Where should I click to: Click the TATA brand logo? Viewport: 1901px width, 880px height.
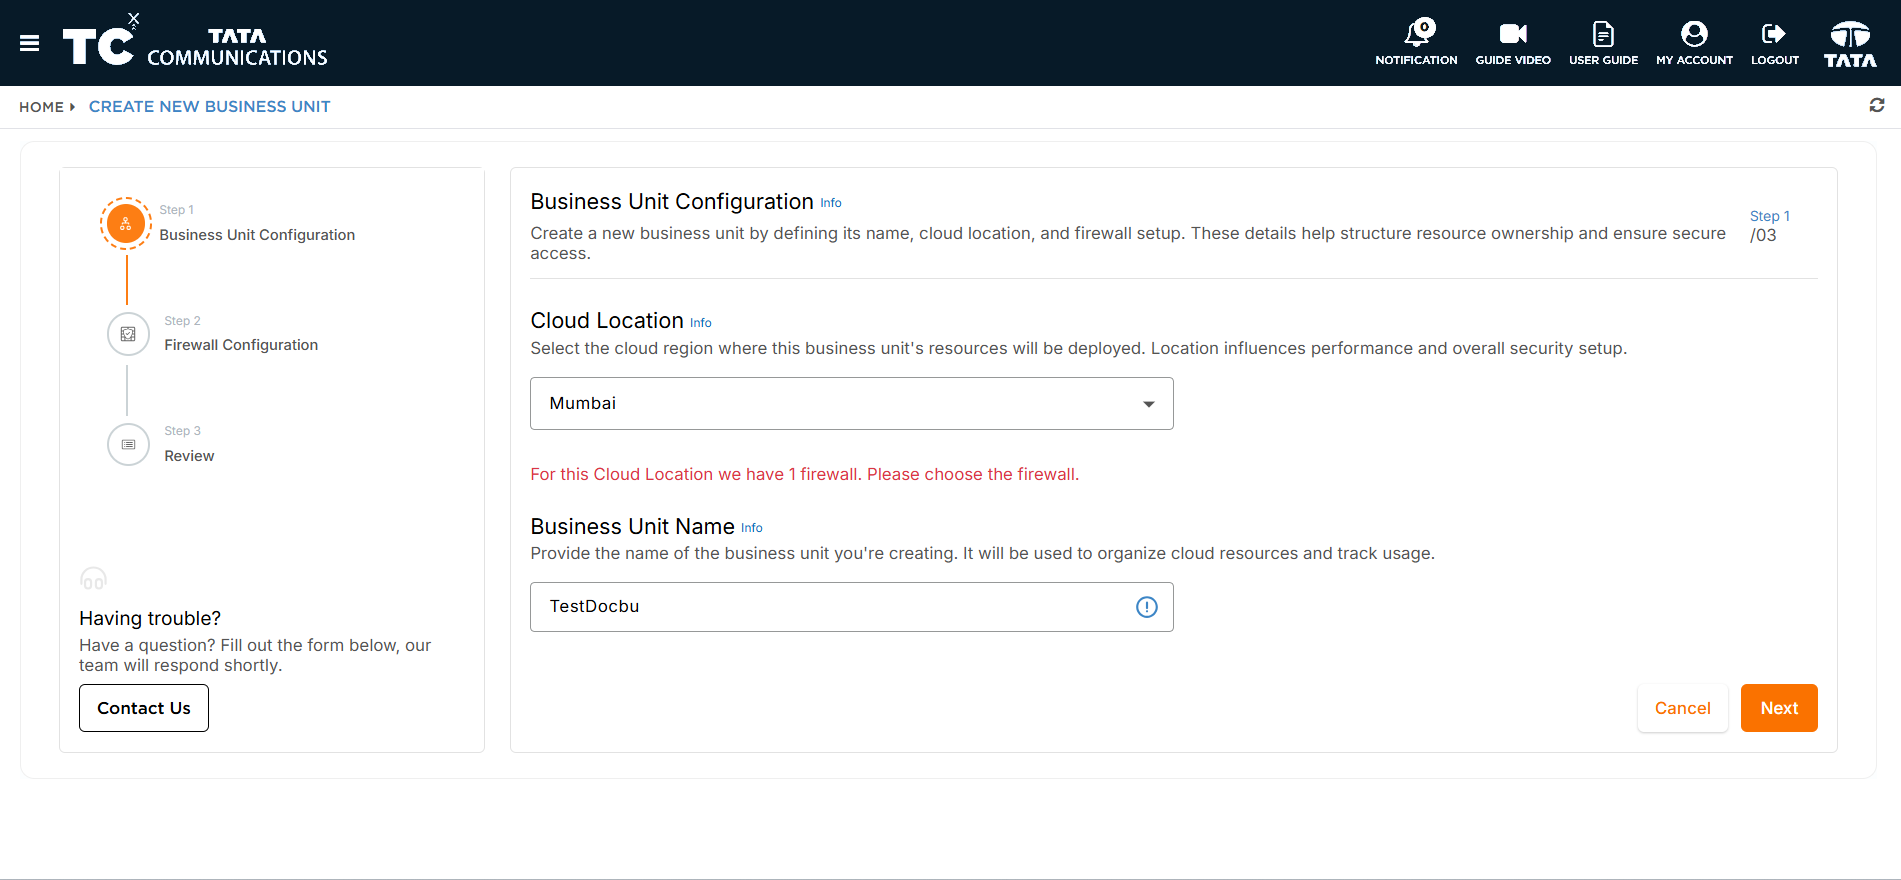coord(1850,43)
